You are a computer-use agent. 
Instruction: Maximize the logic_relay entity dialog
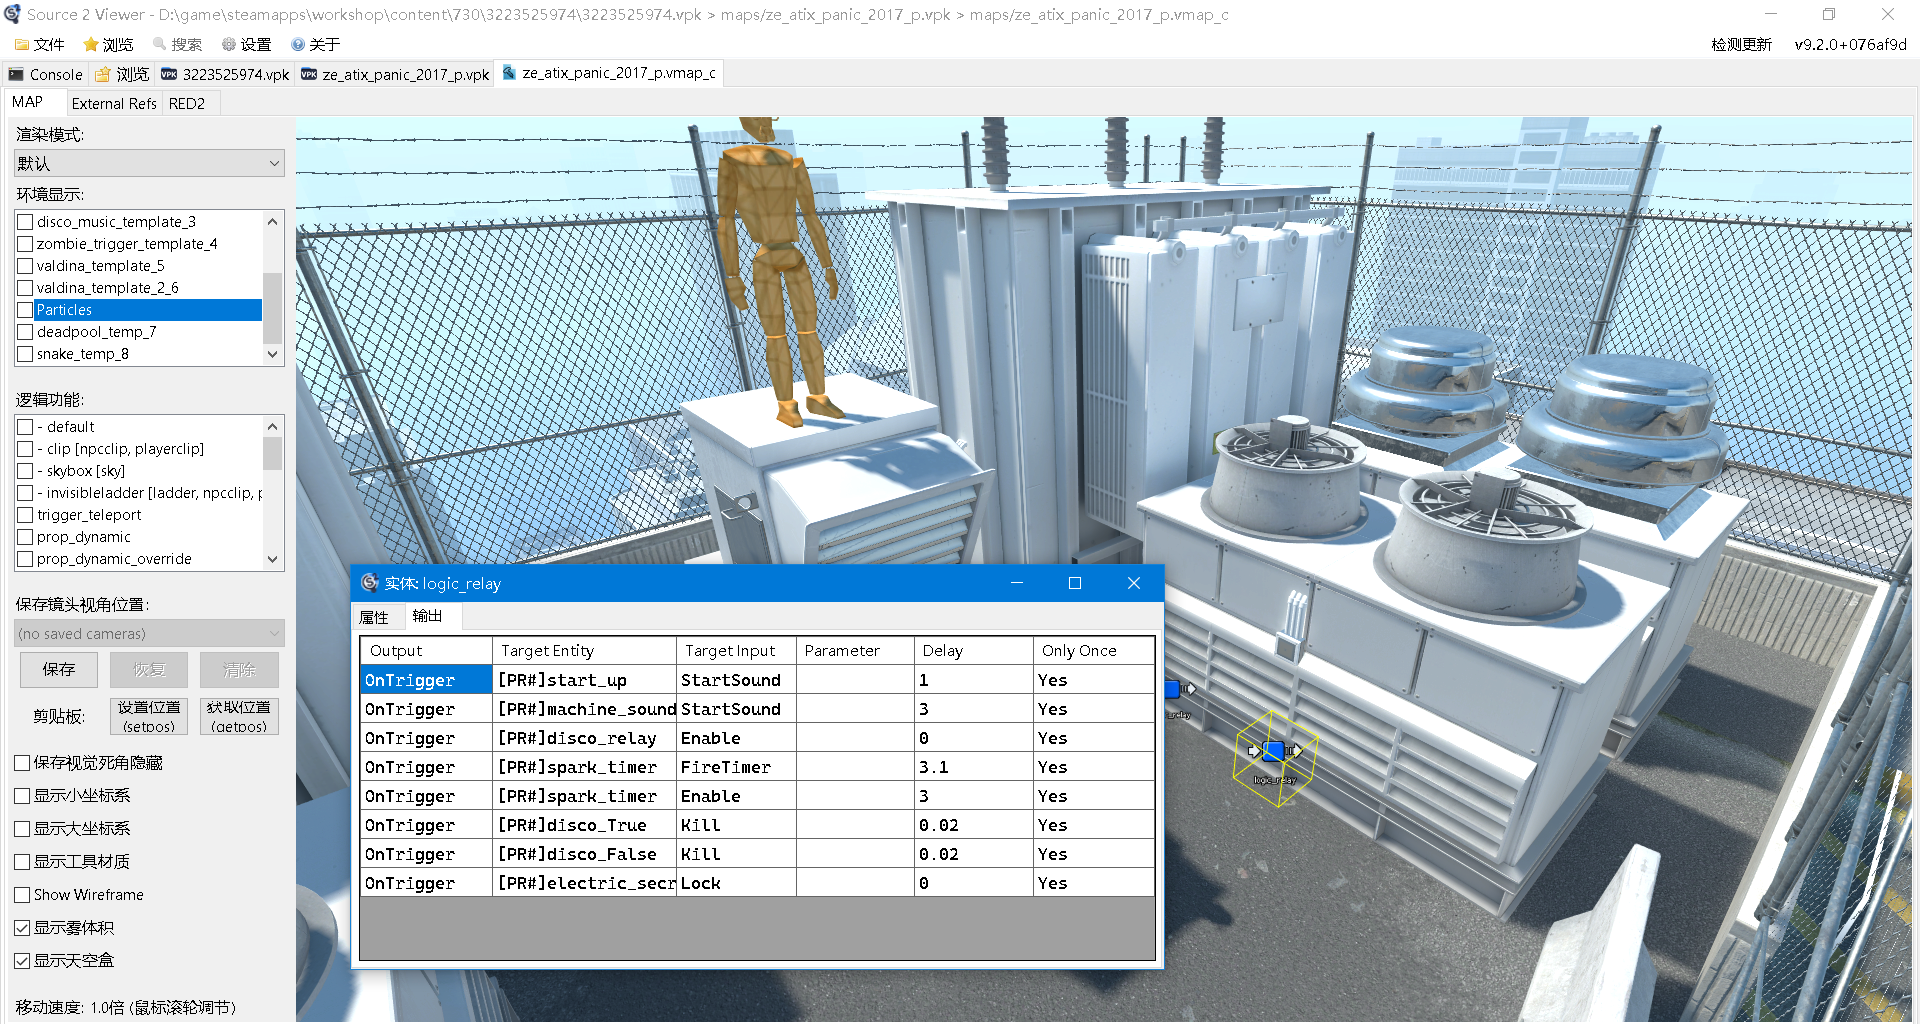click(x=1075, y=583)
